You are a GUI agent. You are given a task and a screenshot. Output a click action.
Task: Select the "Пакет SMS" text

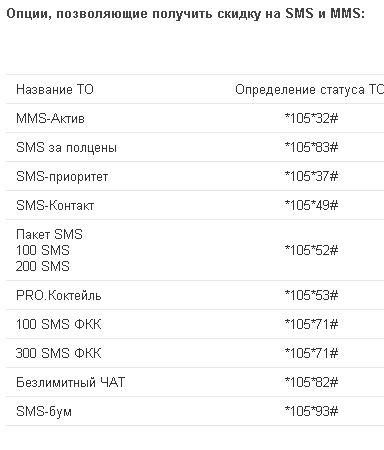[49, 234]
